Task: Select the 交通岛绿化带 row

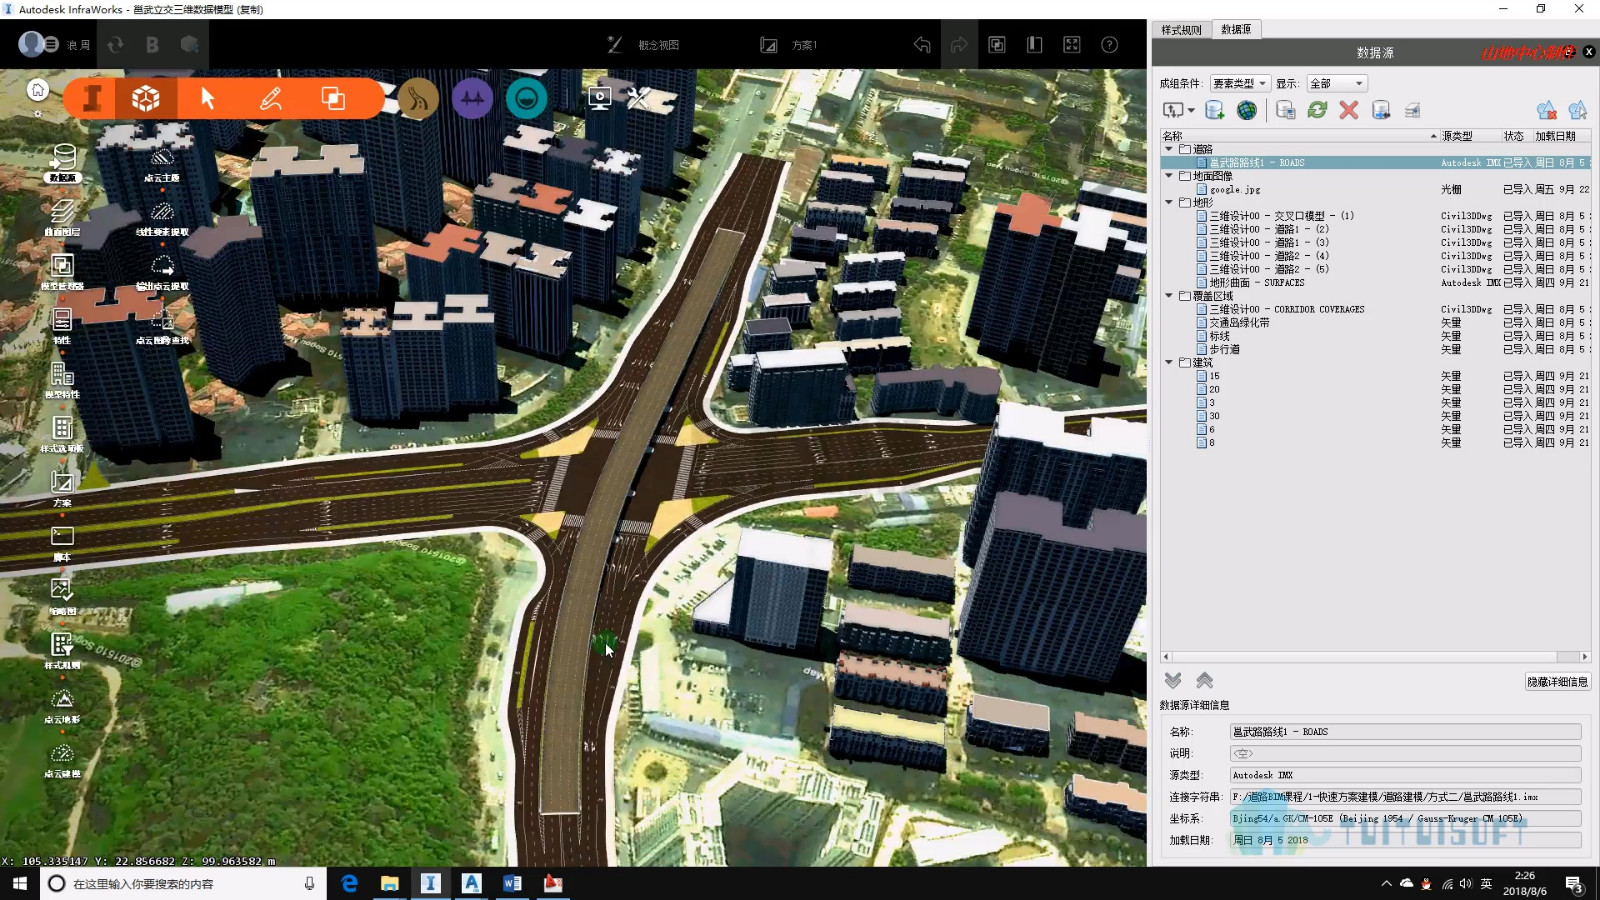Action: pos(1376,323)
